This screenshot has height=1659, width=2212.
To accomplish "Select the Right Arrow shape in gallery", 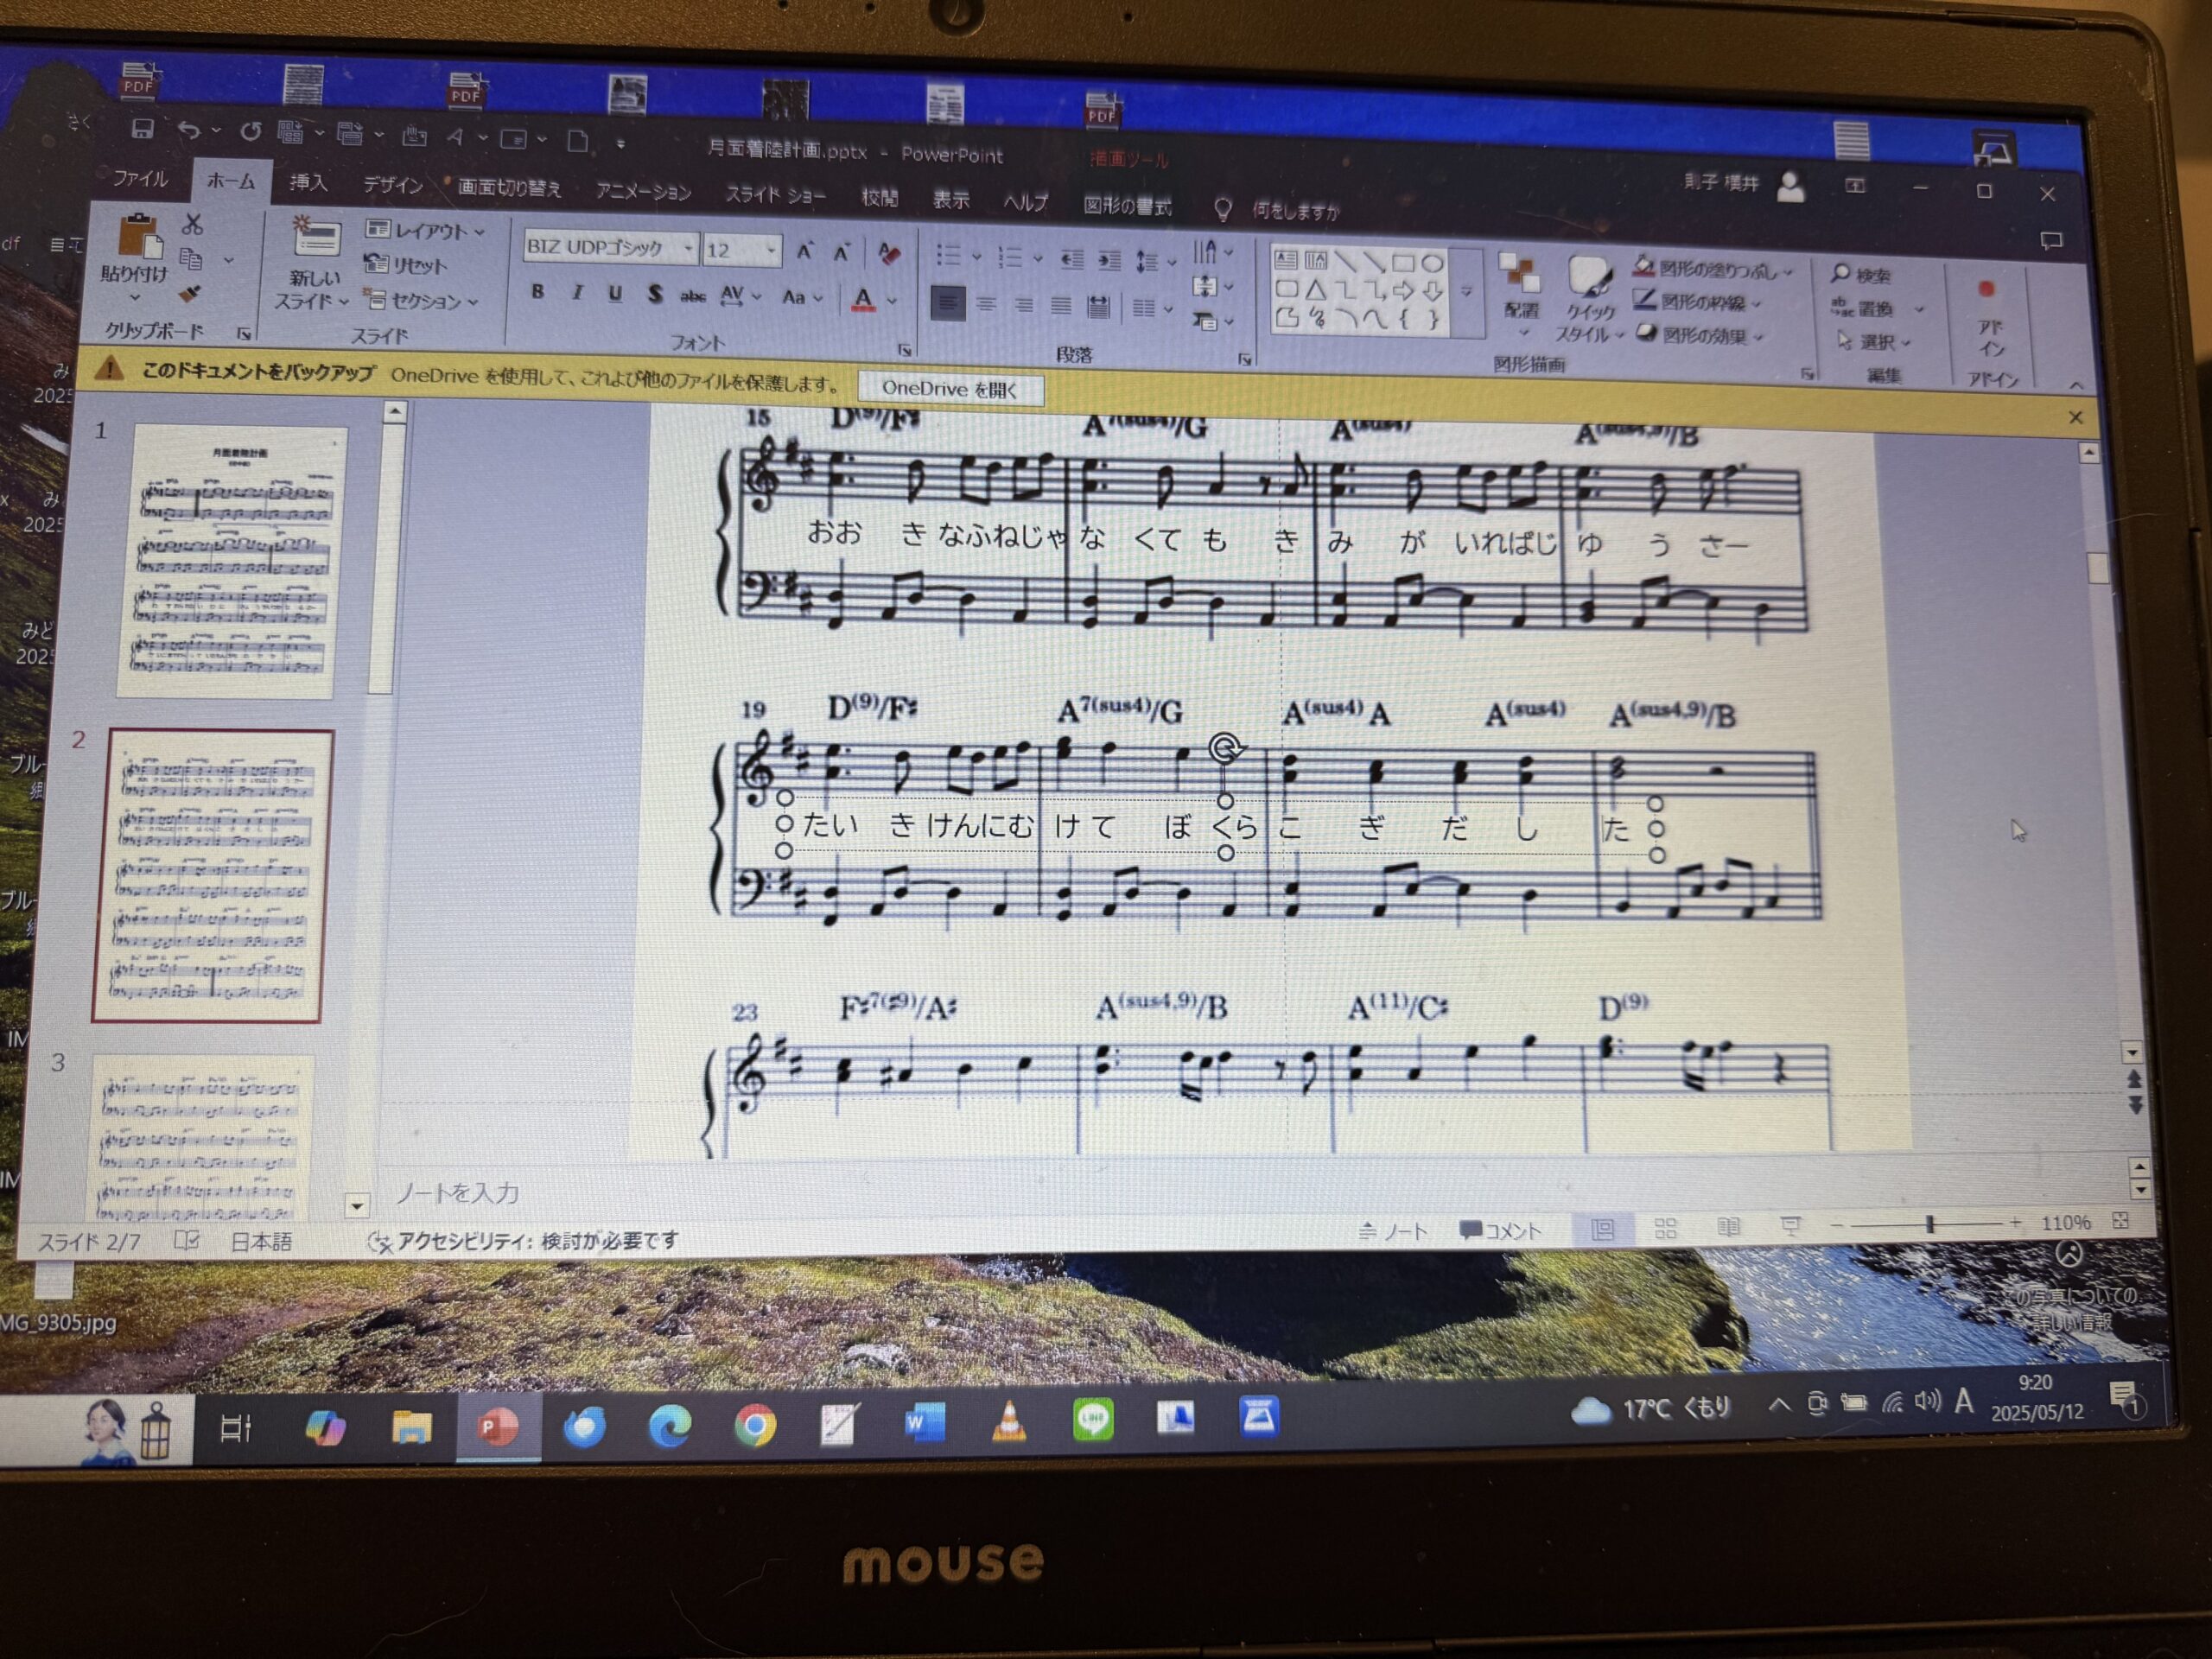I will pyautogui.click(x=1404, y=291).
